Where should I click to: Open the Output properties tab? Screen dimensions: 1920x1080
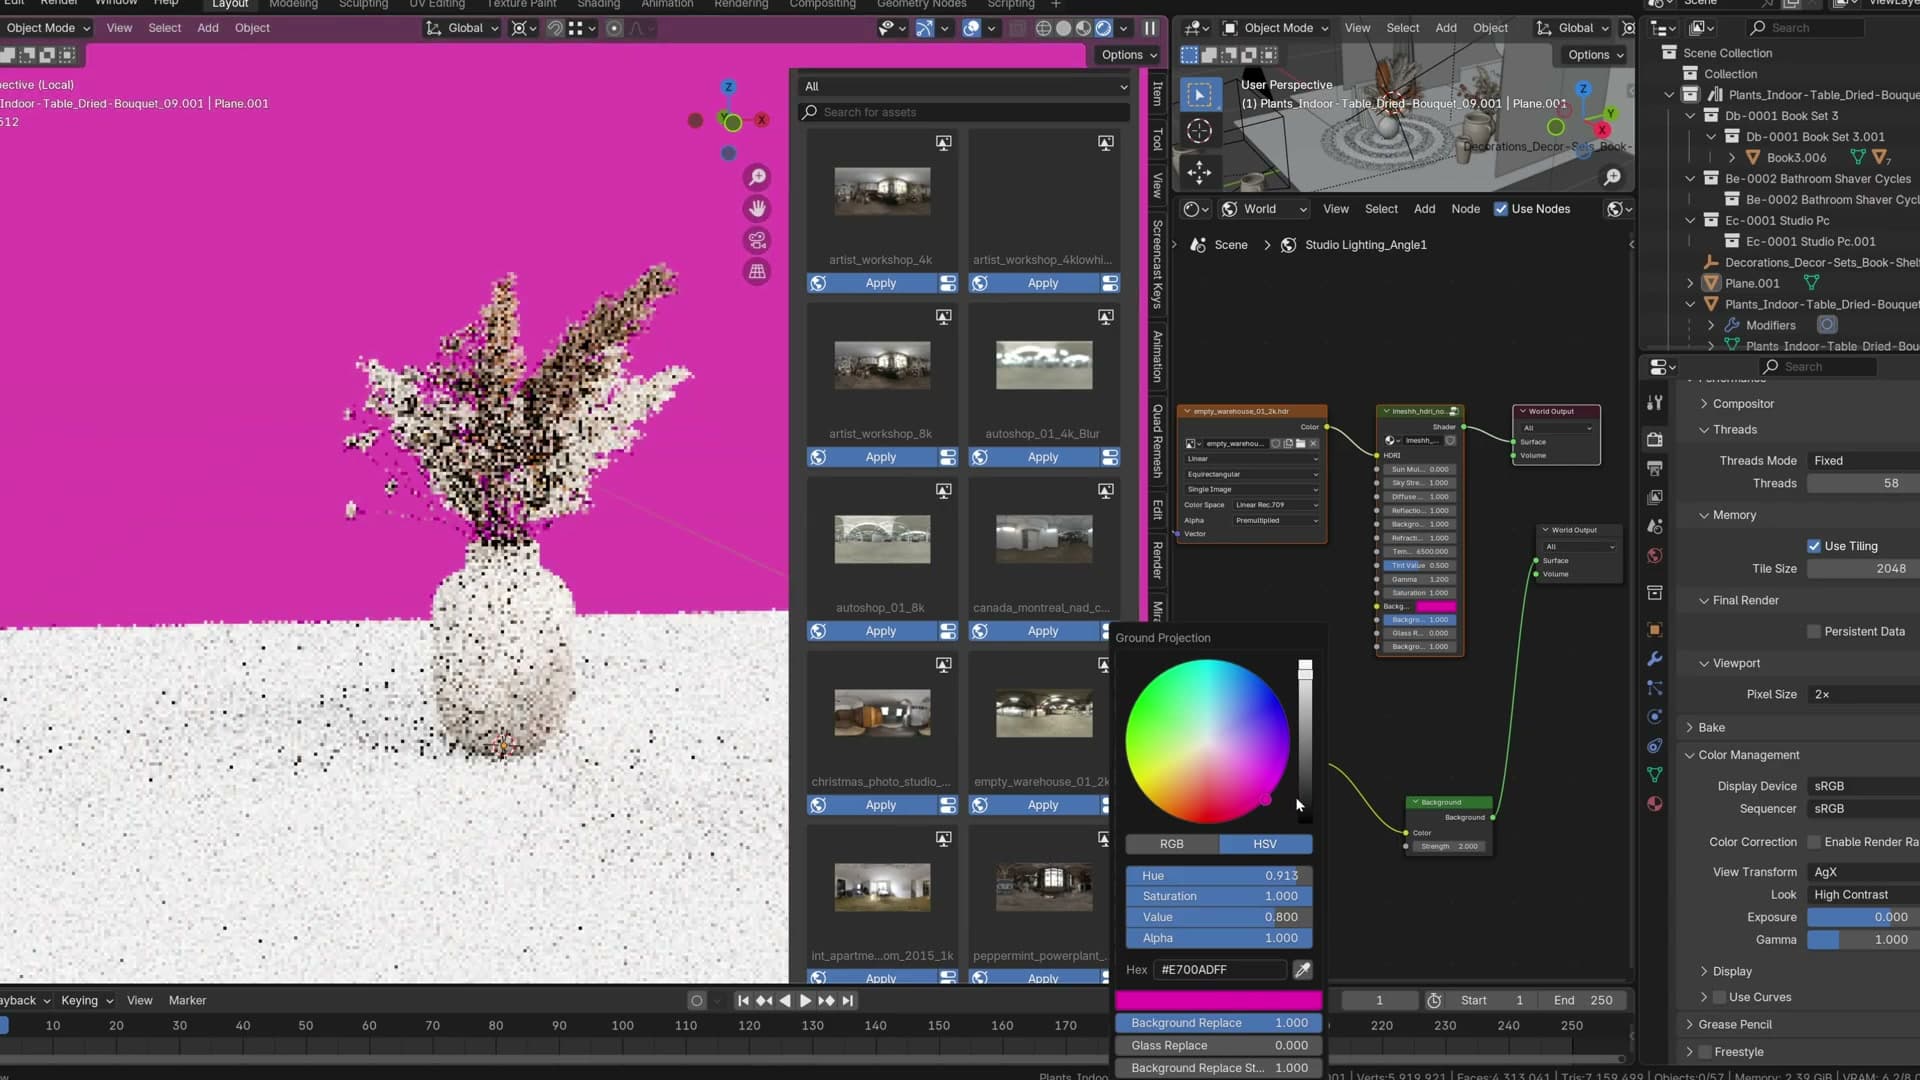tap(1655, 468)
